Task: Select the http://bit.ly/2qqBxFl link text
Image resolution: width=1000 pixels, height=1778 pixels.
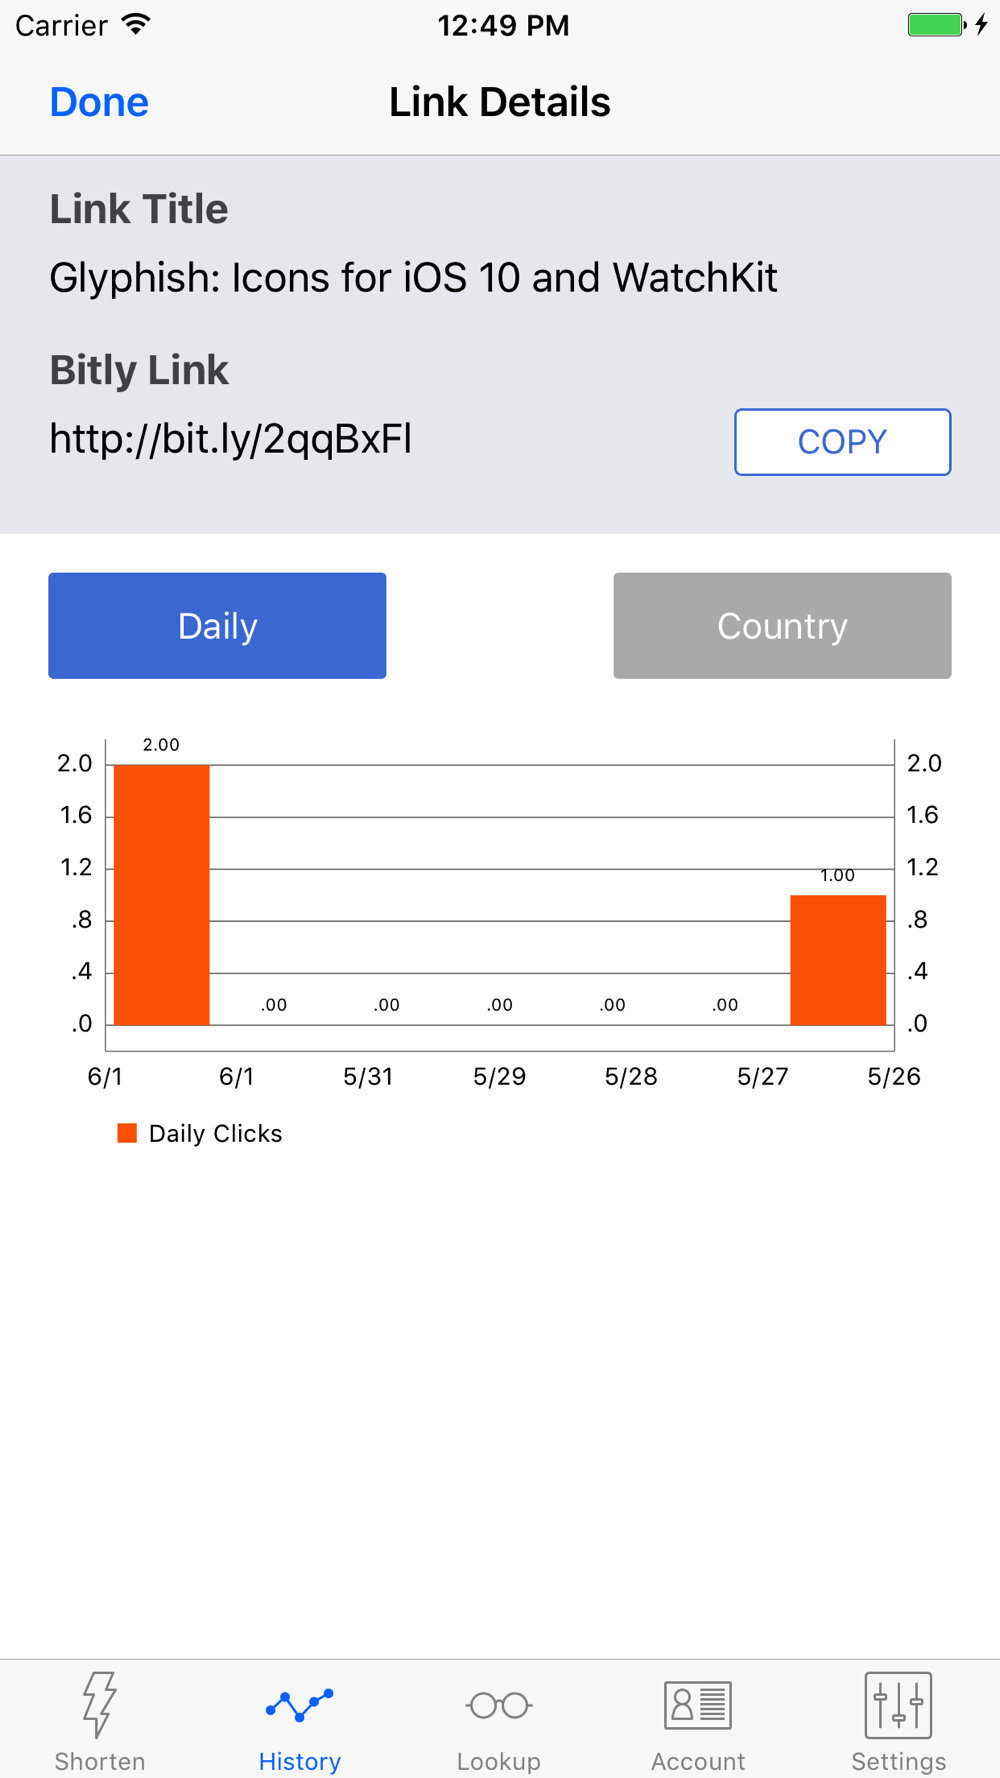Action: (231, 439)
